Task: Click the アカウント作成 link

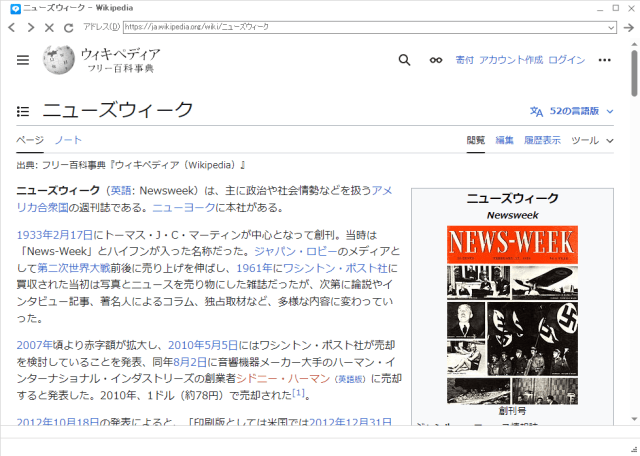Action: click(x=511, y=60)
